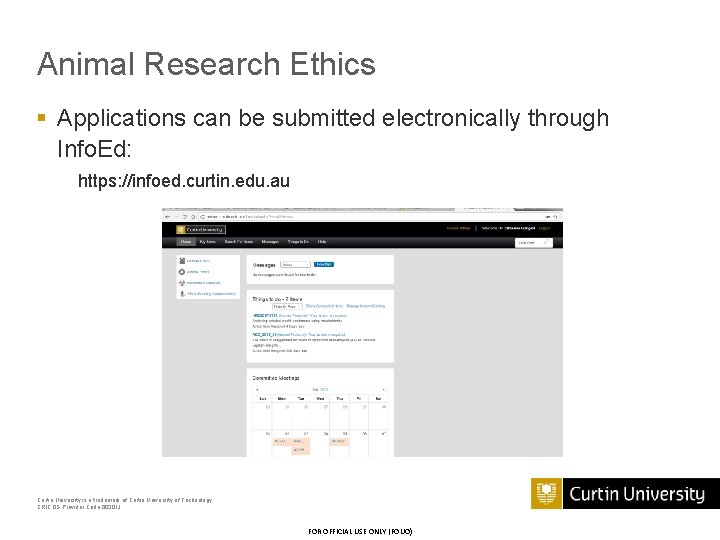Open the Messages folder Inbox dropdown

click(296, 264)
